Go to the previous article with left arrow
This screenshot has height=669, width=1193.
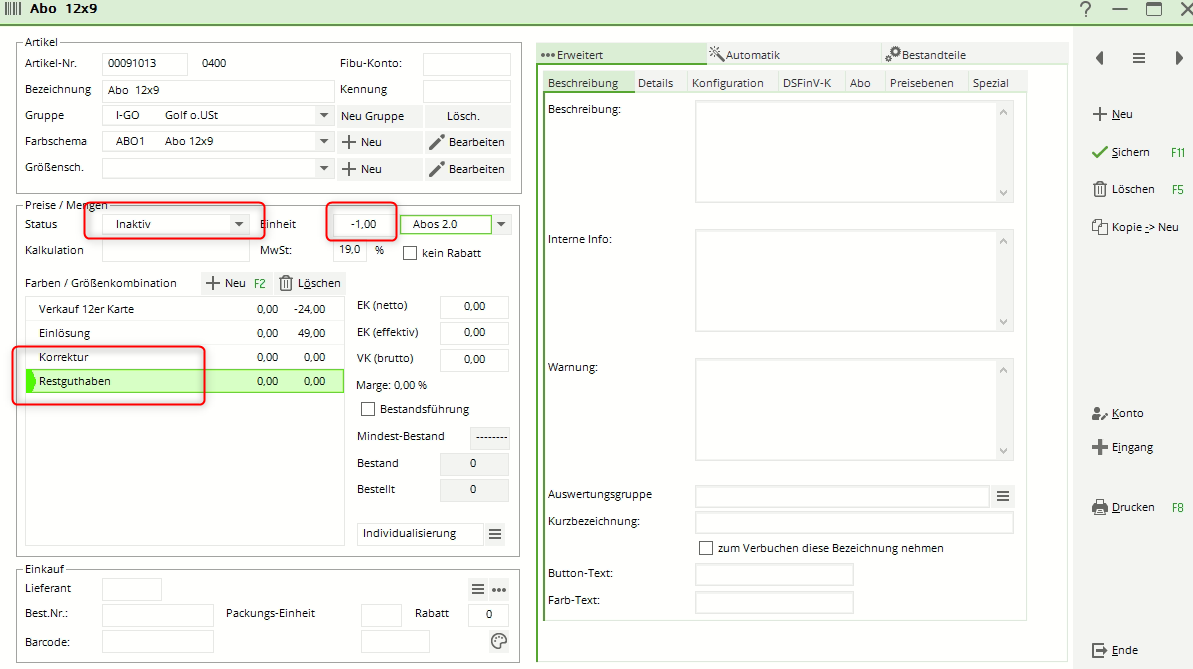pyautogui.click(x=1100, y=59)
